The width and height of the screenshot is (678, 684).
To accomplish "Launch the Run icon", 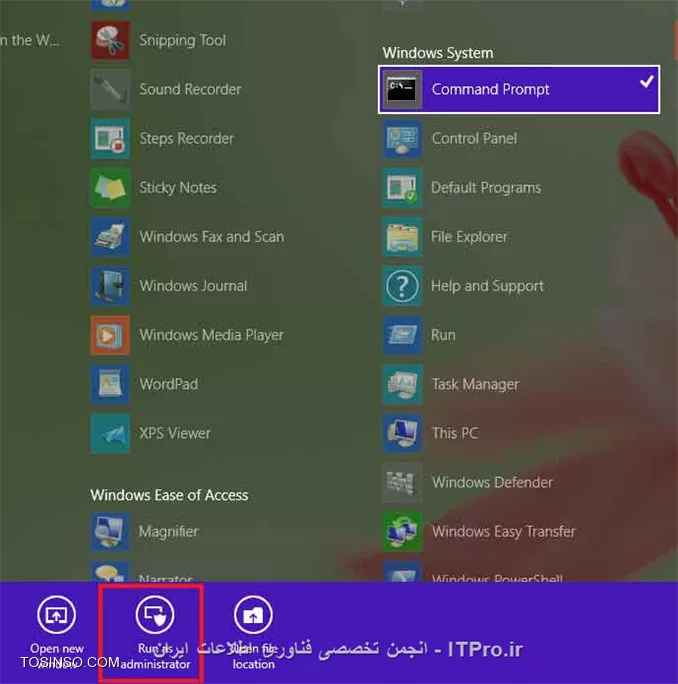I will [x=402, y=335].
